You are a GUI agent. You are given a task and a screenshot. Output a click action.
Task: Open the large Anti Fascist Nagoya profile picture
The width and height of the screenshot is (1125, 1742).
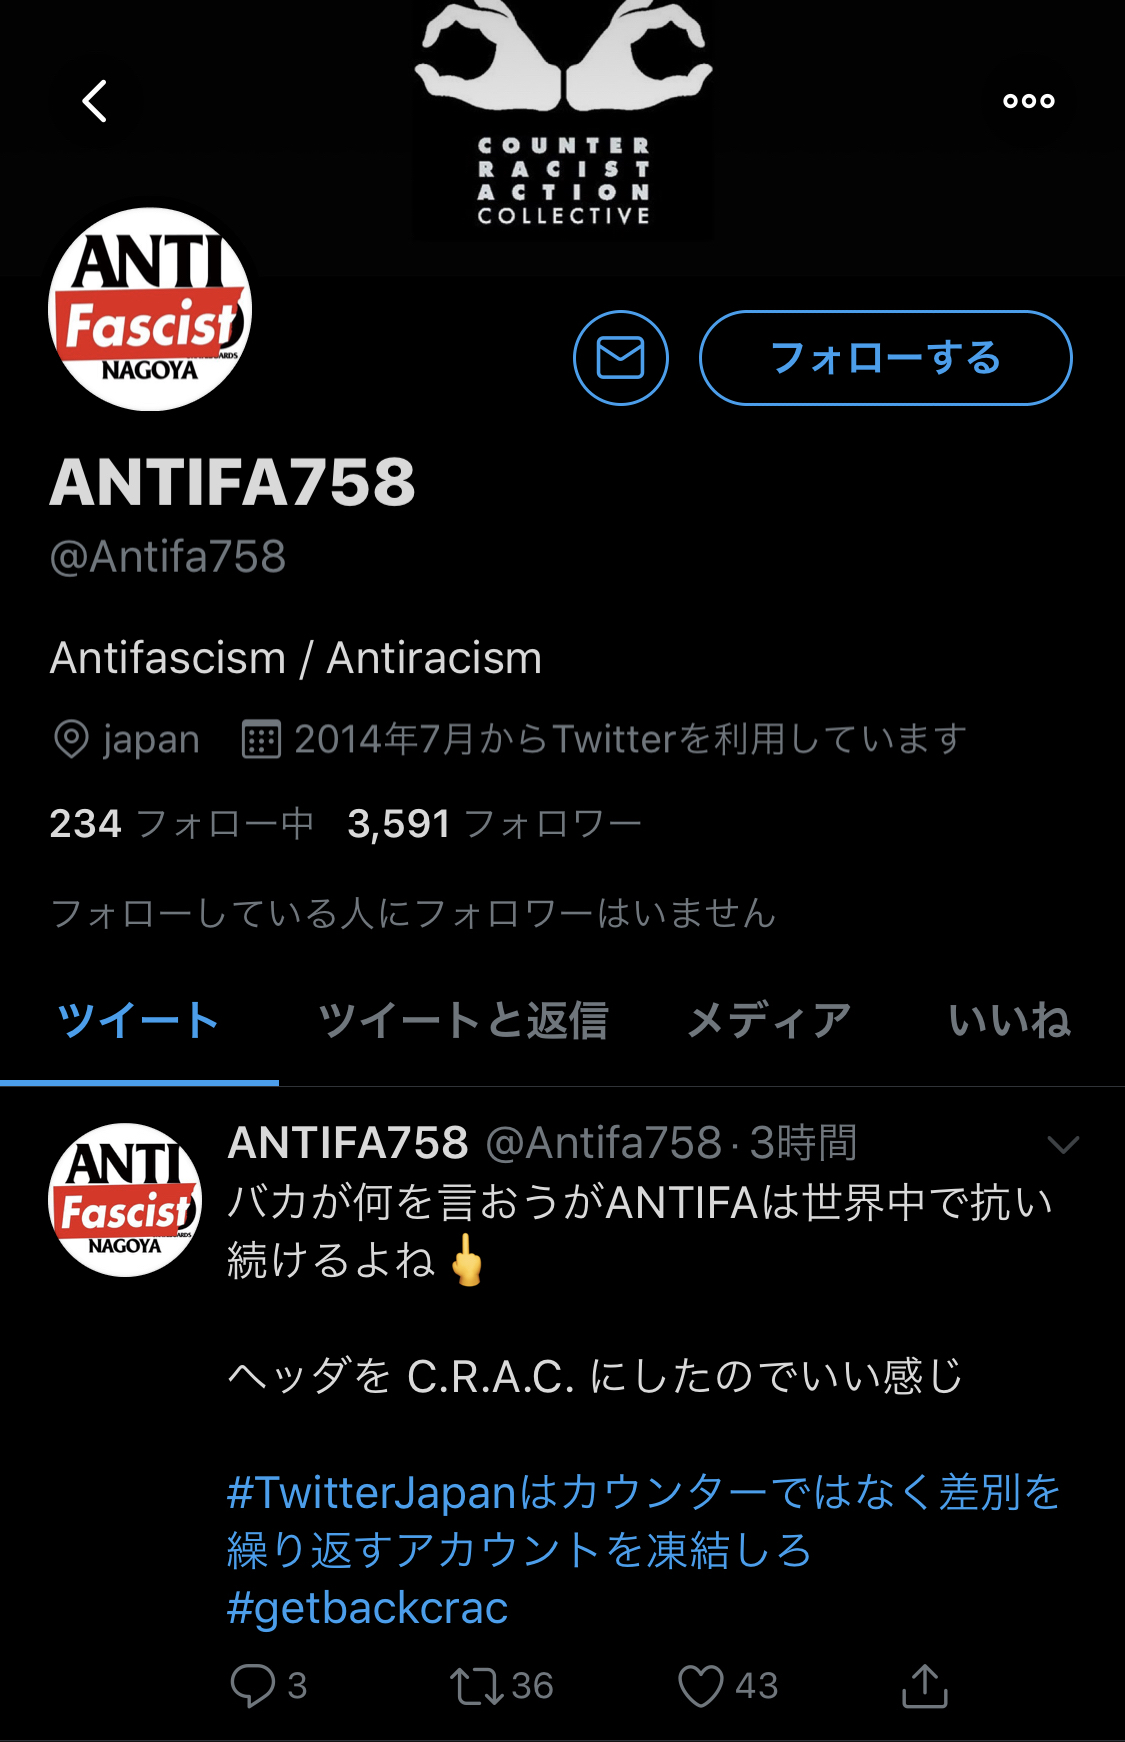click(150, 309)
